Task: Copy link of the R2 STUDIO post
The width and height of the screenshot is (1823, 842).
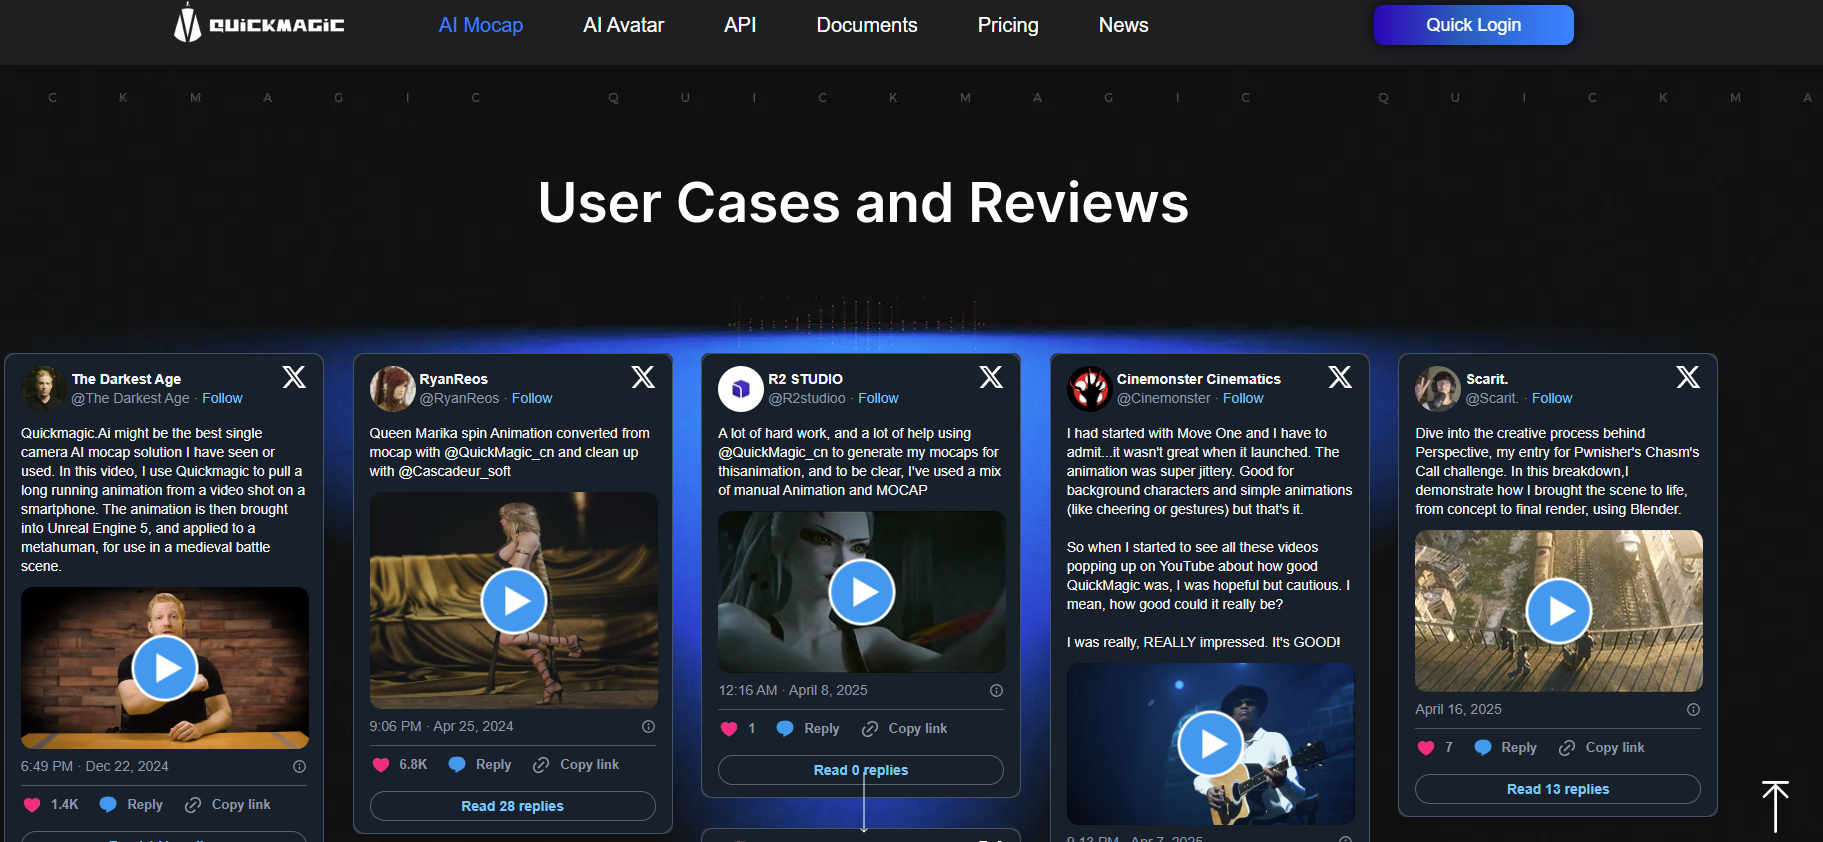Action: pos(904,729)
